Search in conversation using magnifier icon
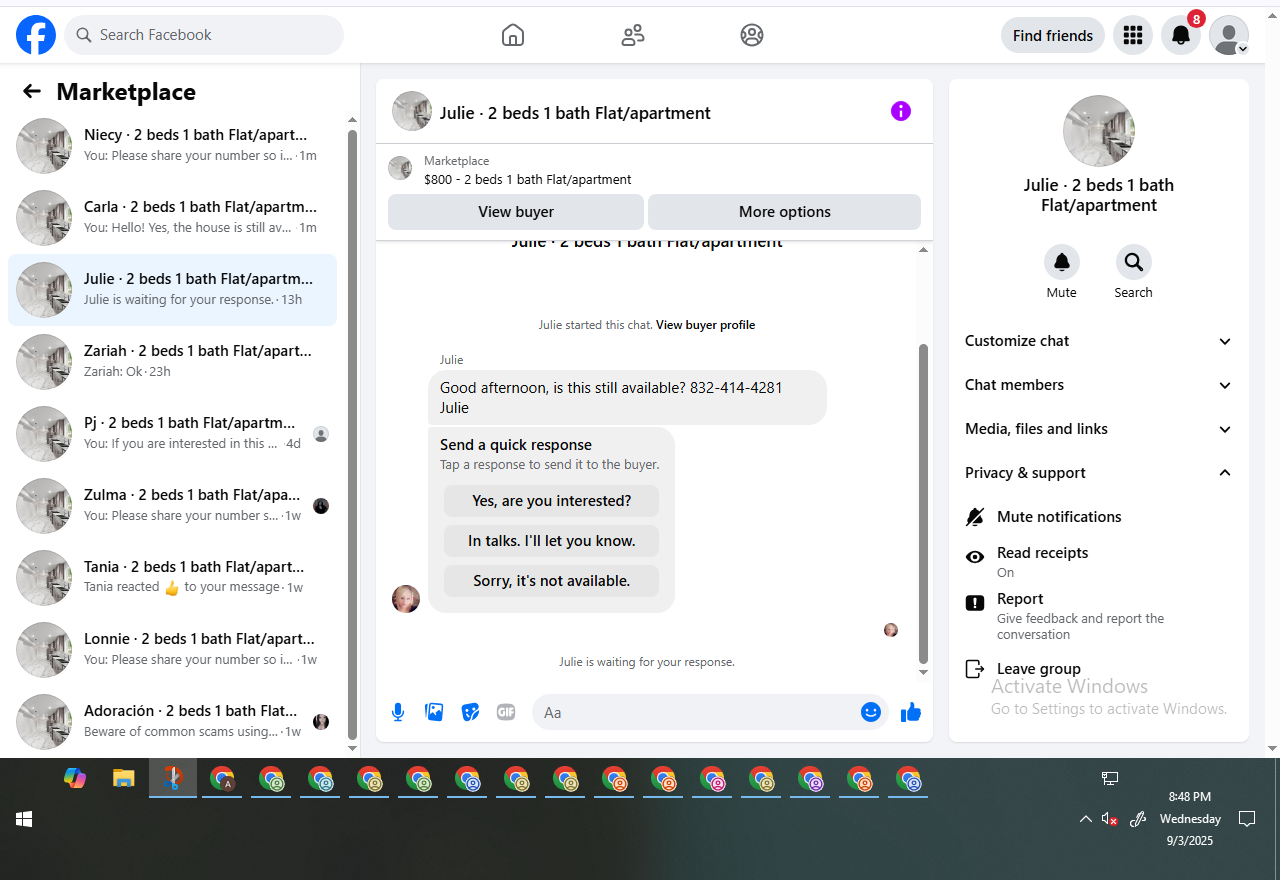 tap(1134, 262)
